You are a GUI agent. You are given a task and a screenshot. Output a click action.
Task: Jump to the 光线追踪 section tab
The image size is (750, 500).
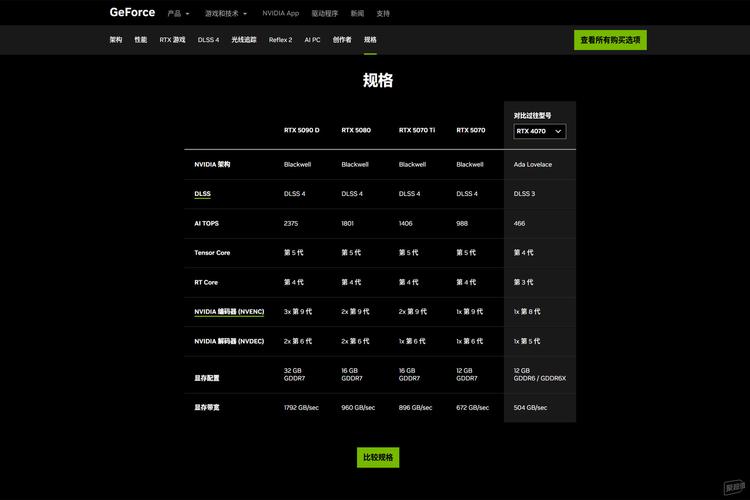pyautogui.click(x=244, y=40)
